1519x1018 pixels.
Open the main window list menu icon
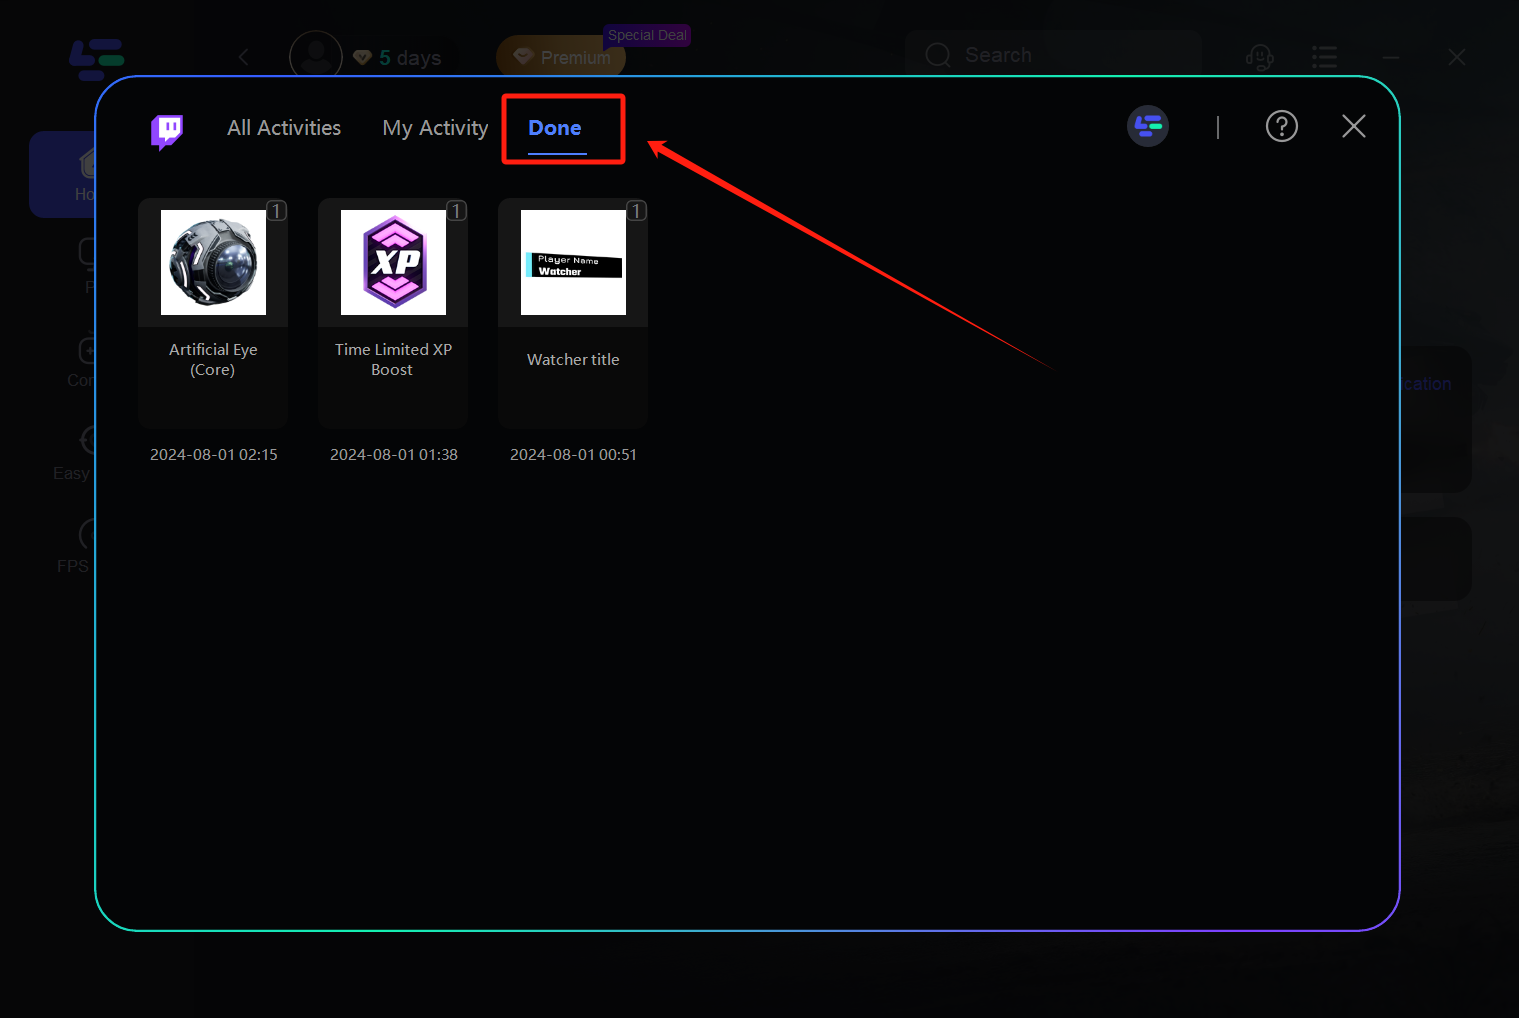(1324, 57)
